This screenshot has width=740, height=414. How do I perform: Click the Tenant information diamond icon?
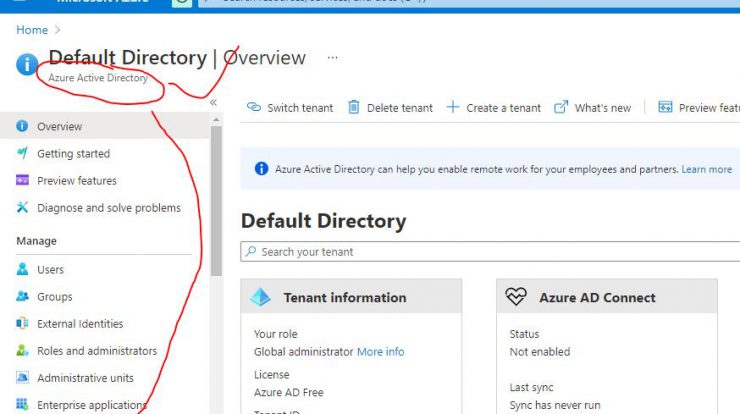[x=260, y=297]
